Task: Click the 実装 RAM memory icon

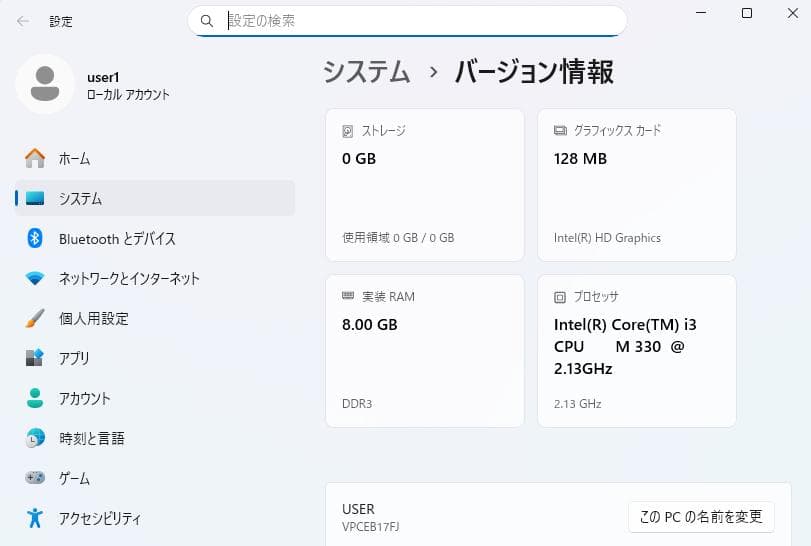Action: coord(348,295)
